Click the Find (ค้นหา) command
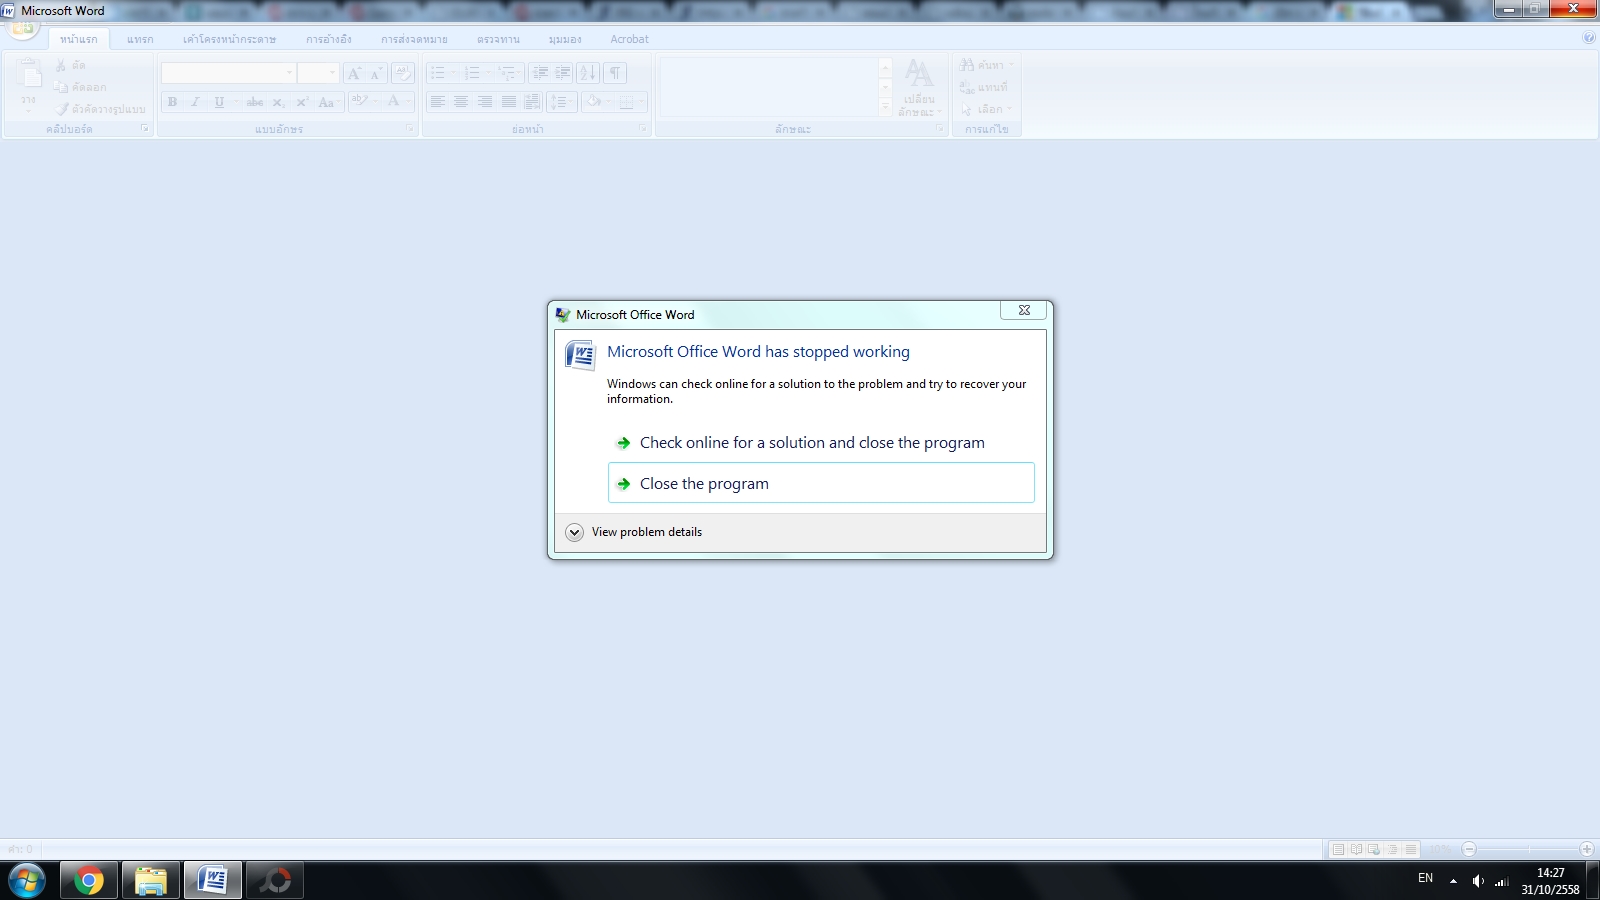The height and width of the screenshot is (900, 1600). pyautogui.click(x=986, y=65)
